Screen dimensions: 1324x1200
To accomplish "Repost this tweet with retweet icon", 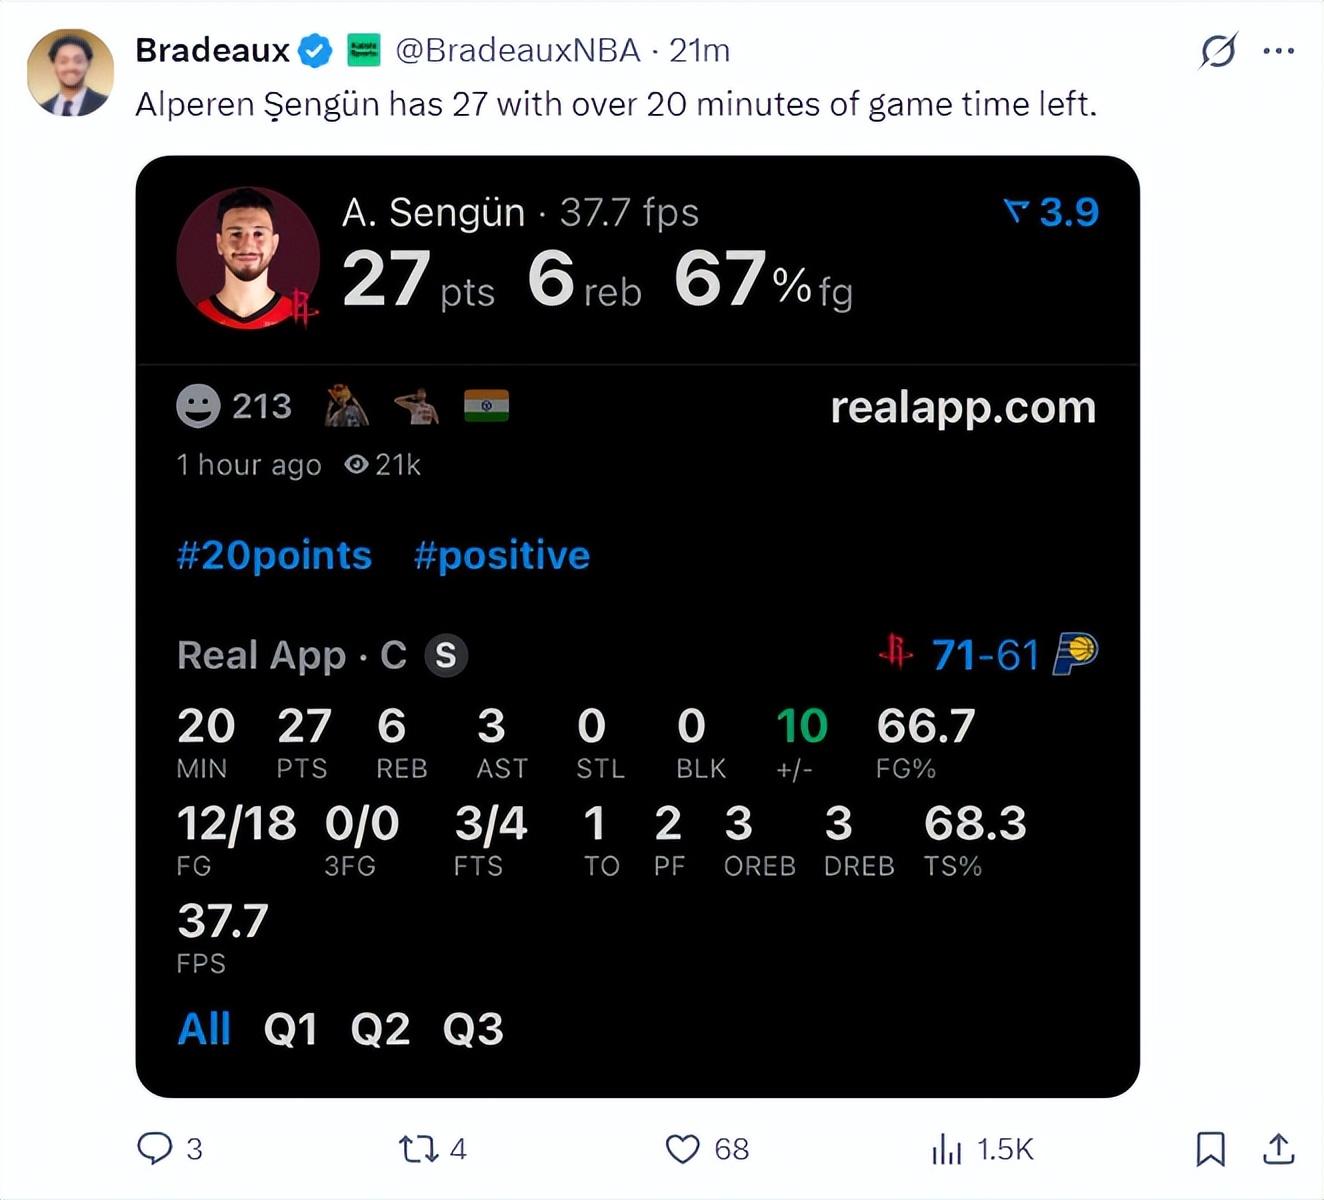I will (418, 1148).
